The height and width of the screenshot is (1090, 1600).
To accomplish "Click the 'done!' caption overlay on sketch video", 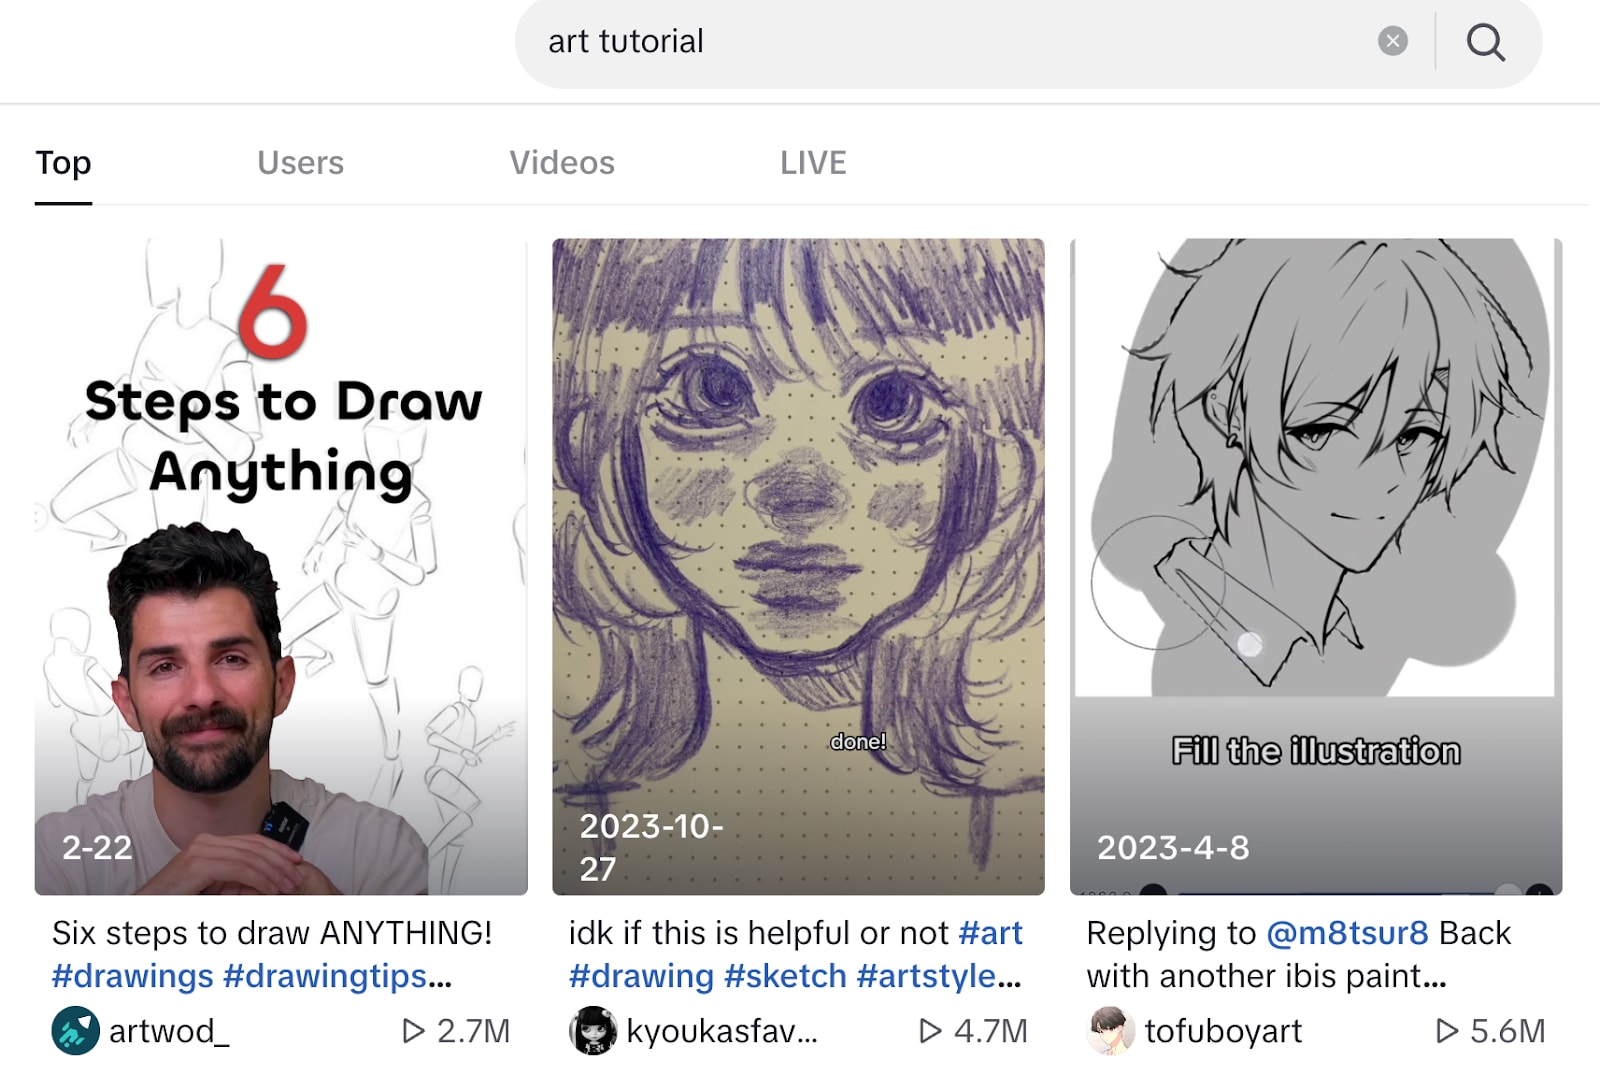I will pos(858,742).
